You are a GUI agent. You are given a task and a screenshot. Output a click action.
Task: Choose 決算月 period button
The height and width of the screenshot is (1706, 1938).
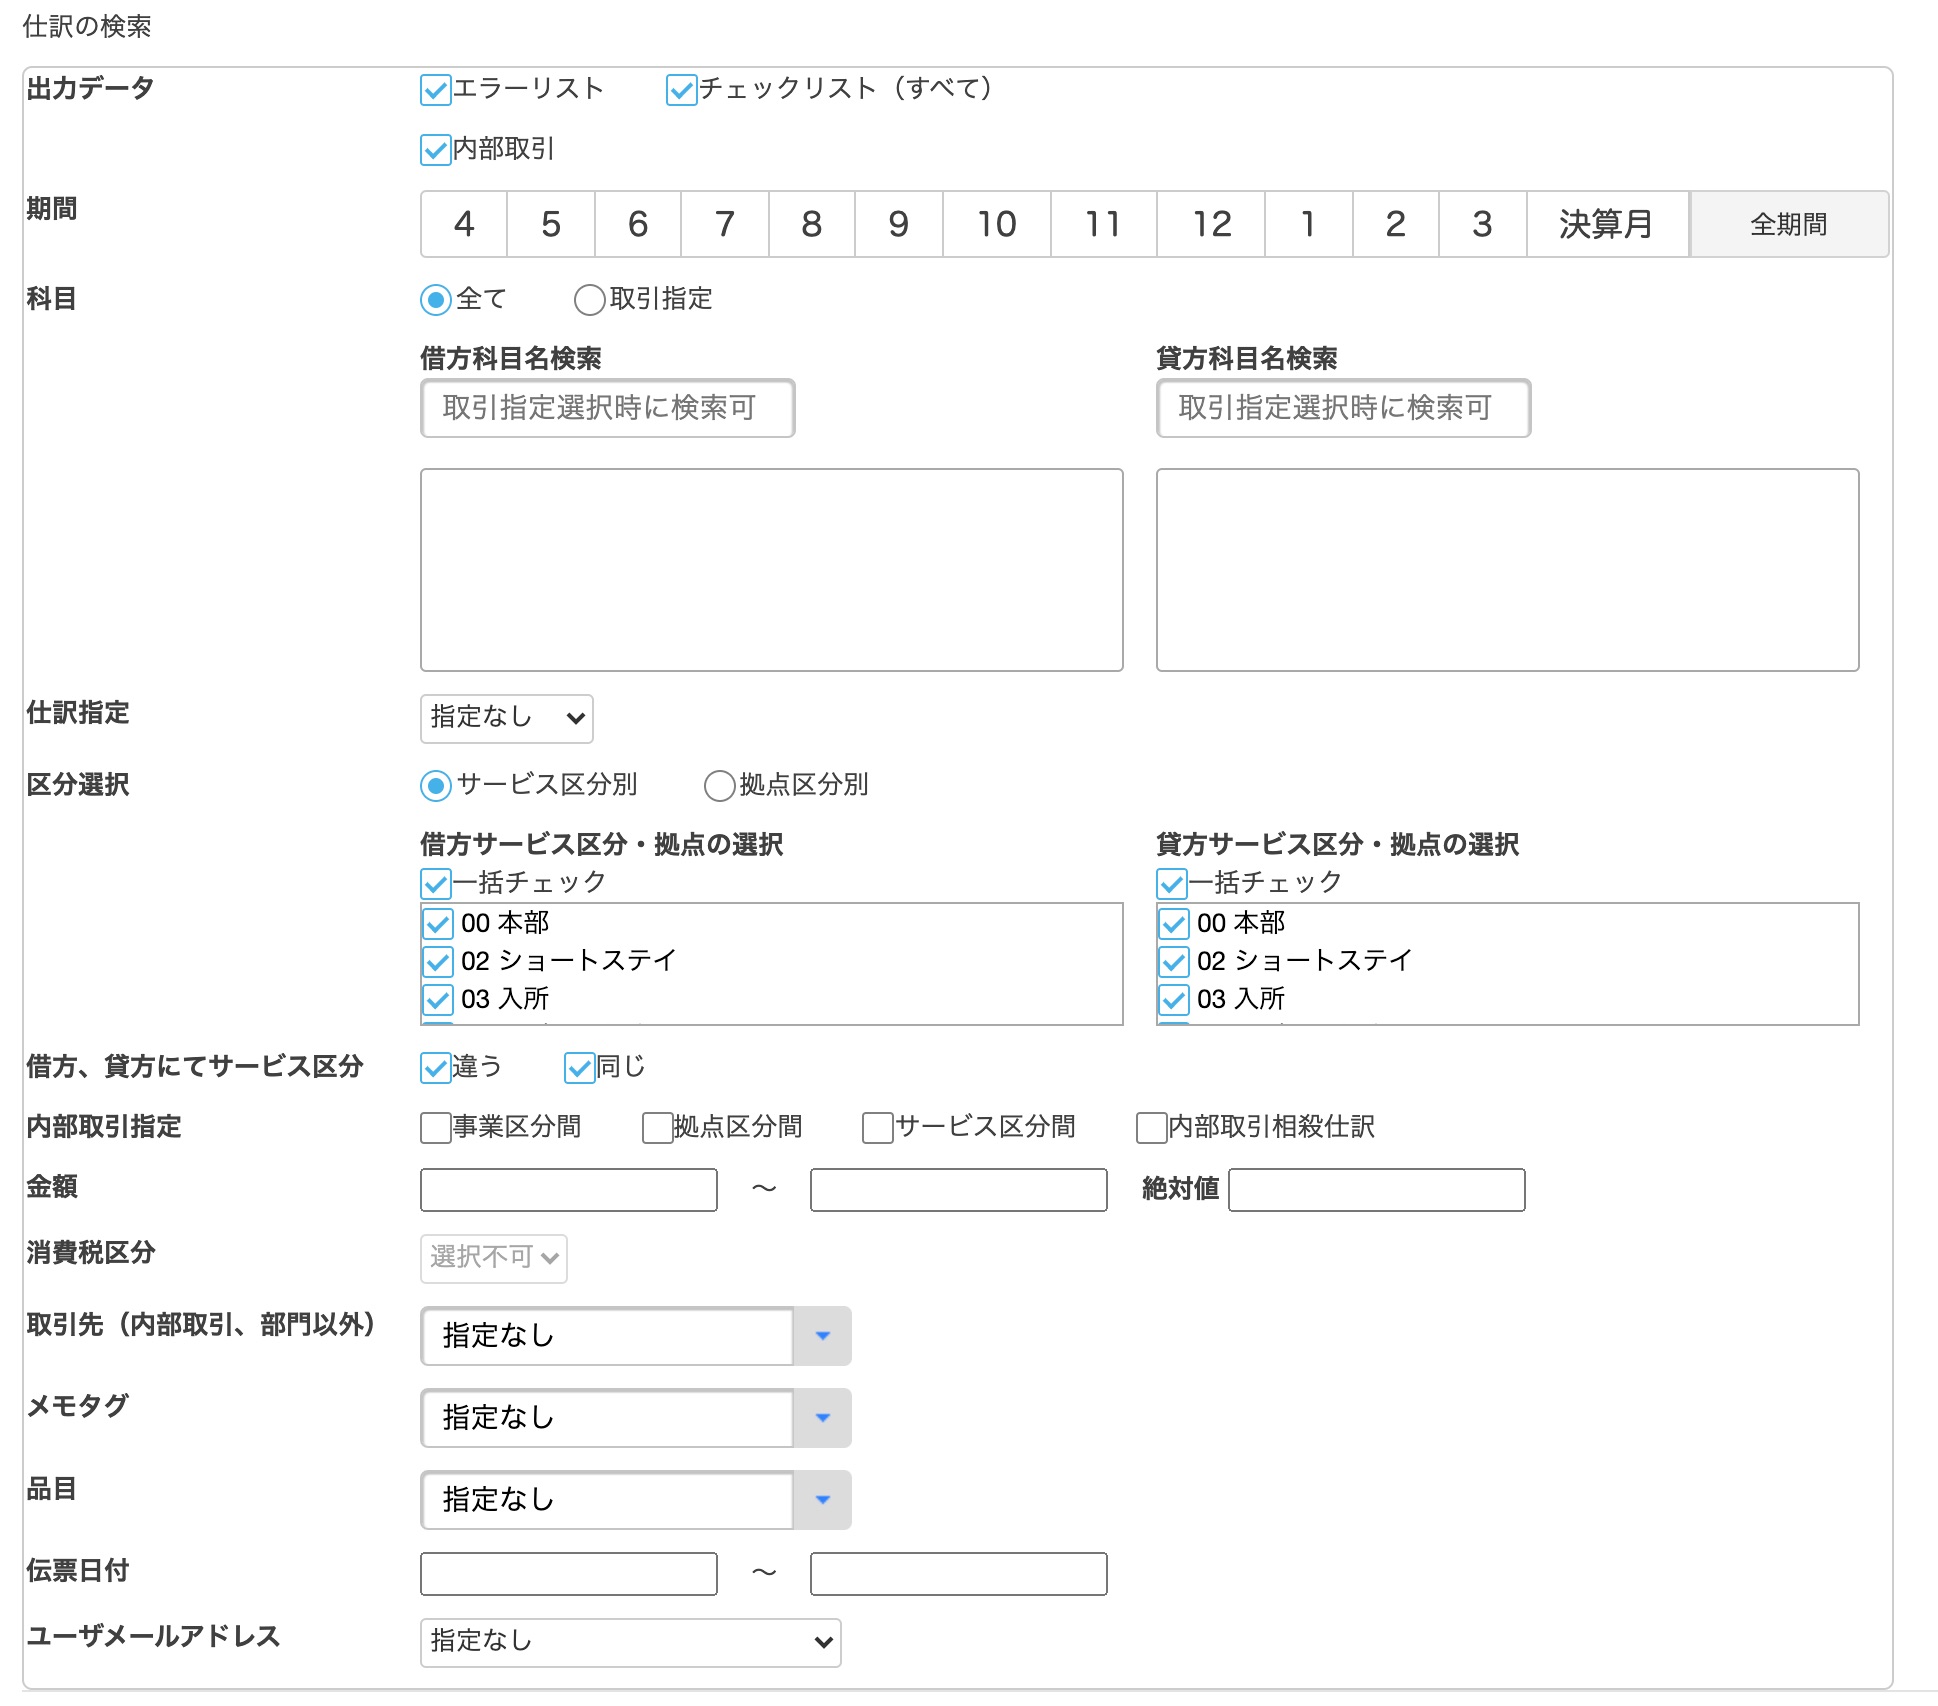pos(1607,224)
